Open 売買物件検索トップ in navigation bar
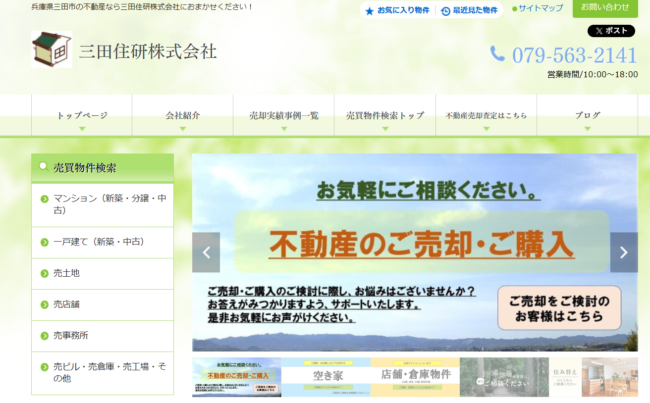650x403 pixels. point(385,115)
